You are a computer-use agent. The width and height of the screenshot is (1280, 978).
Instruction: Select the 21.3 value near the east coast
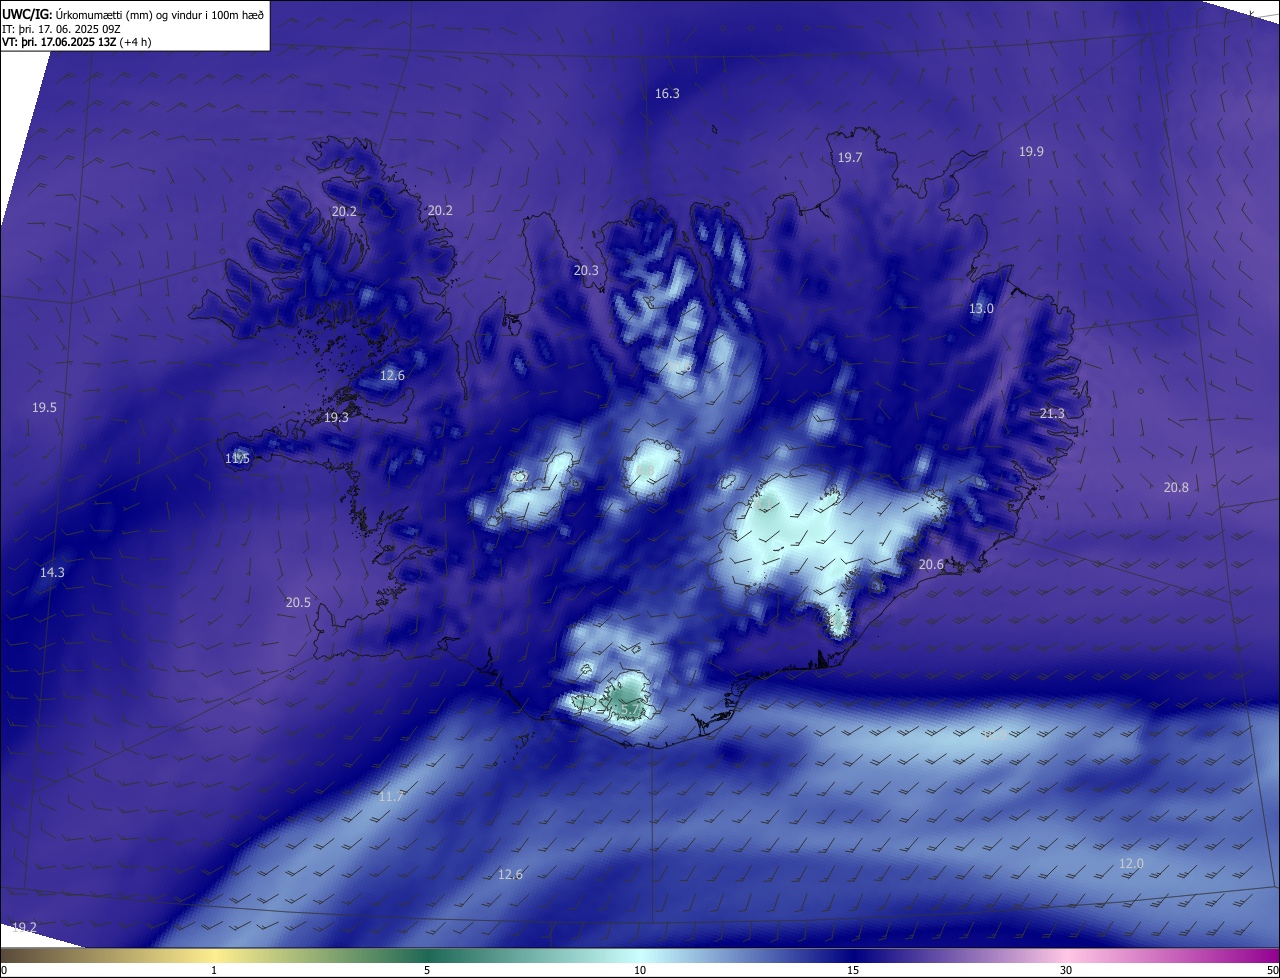1052,413
